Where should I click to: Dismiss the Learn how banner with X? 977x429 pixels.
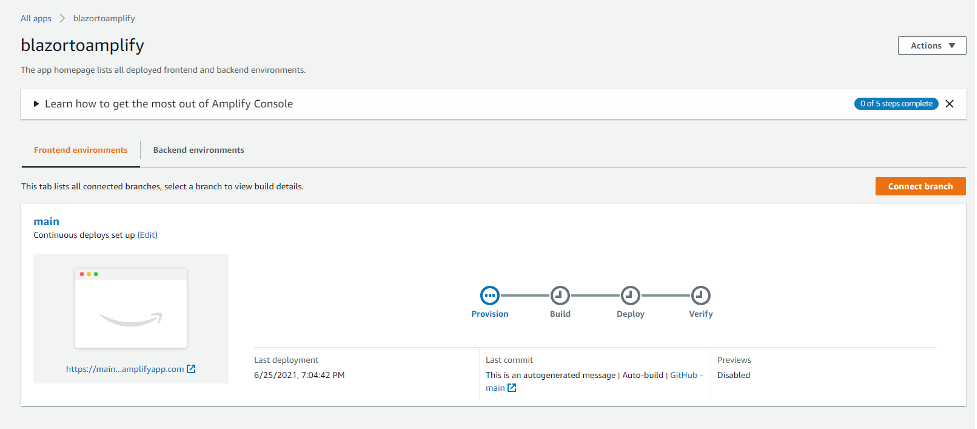(949, 103)
